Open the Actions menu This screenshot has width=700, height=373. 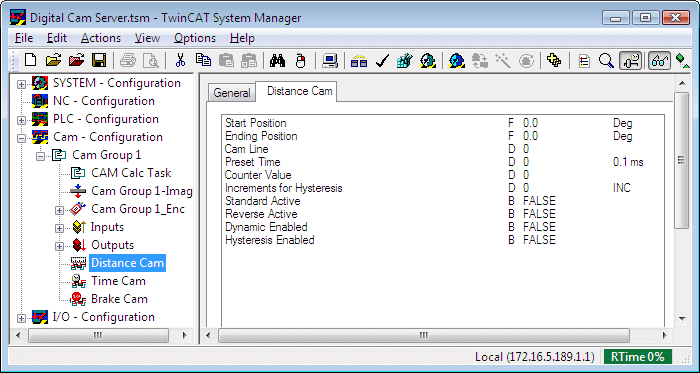pos(101,38)
